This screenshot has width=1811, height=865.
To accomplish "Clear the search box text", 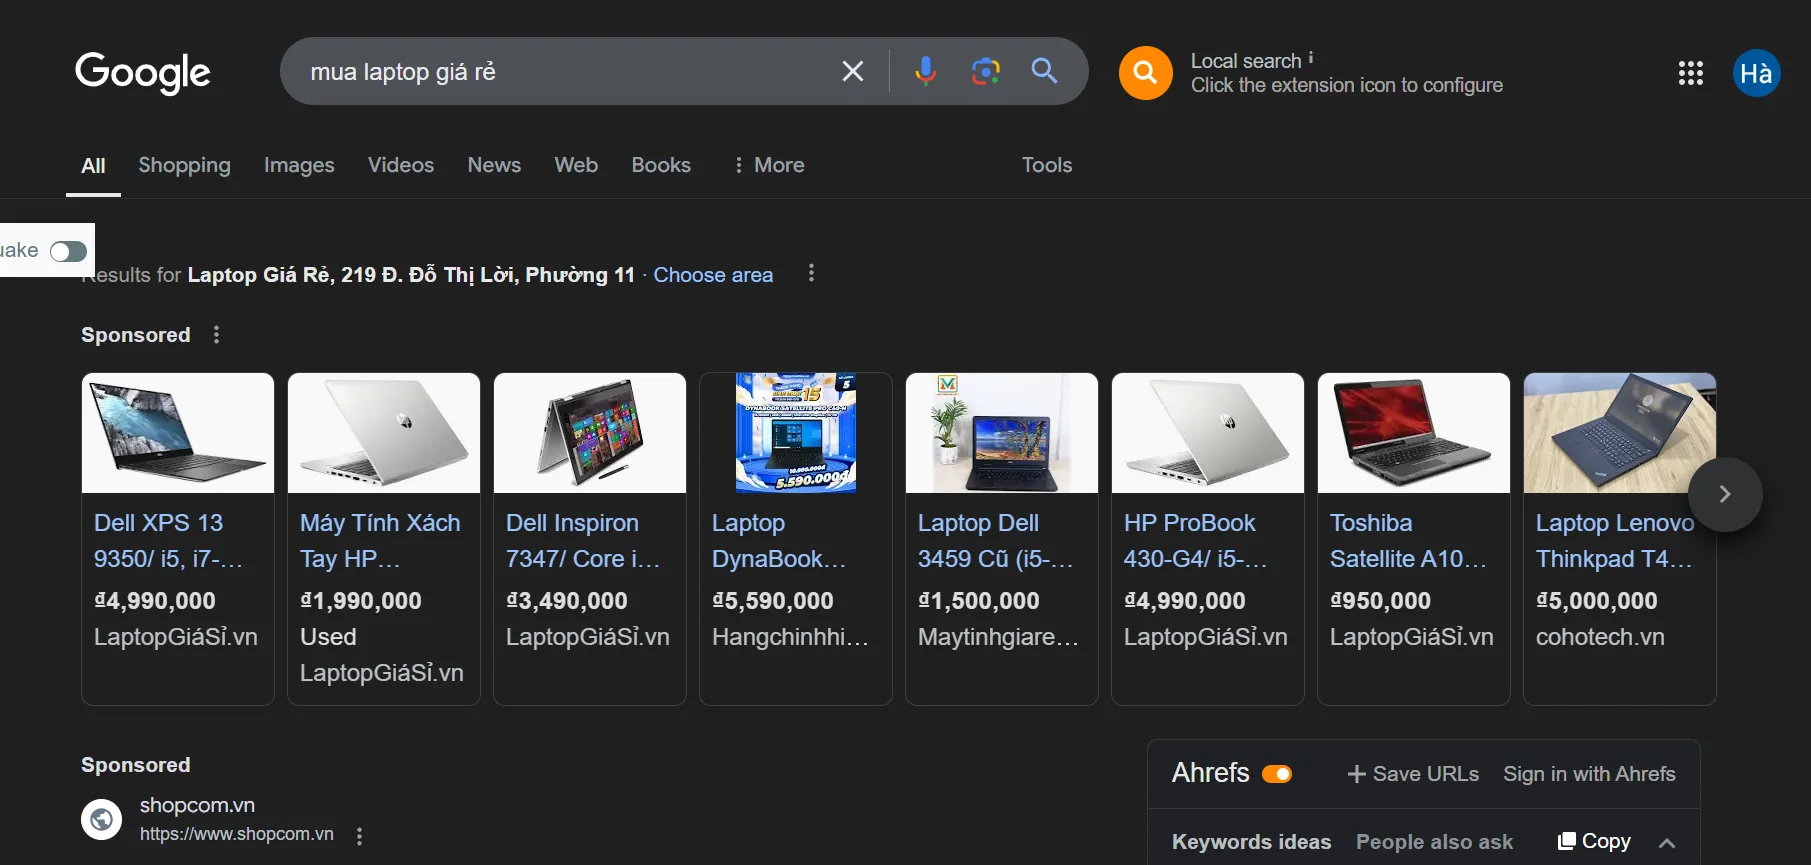I will pyautogui.click(x=853, y=71).
